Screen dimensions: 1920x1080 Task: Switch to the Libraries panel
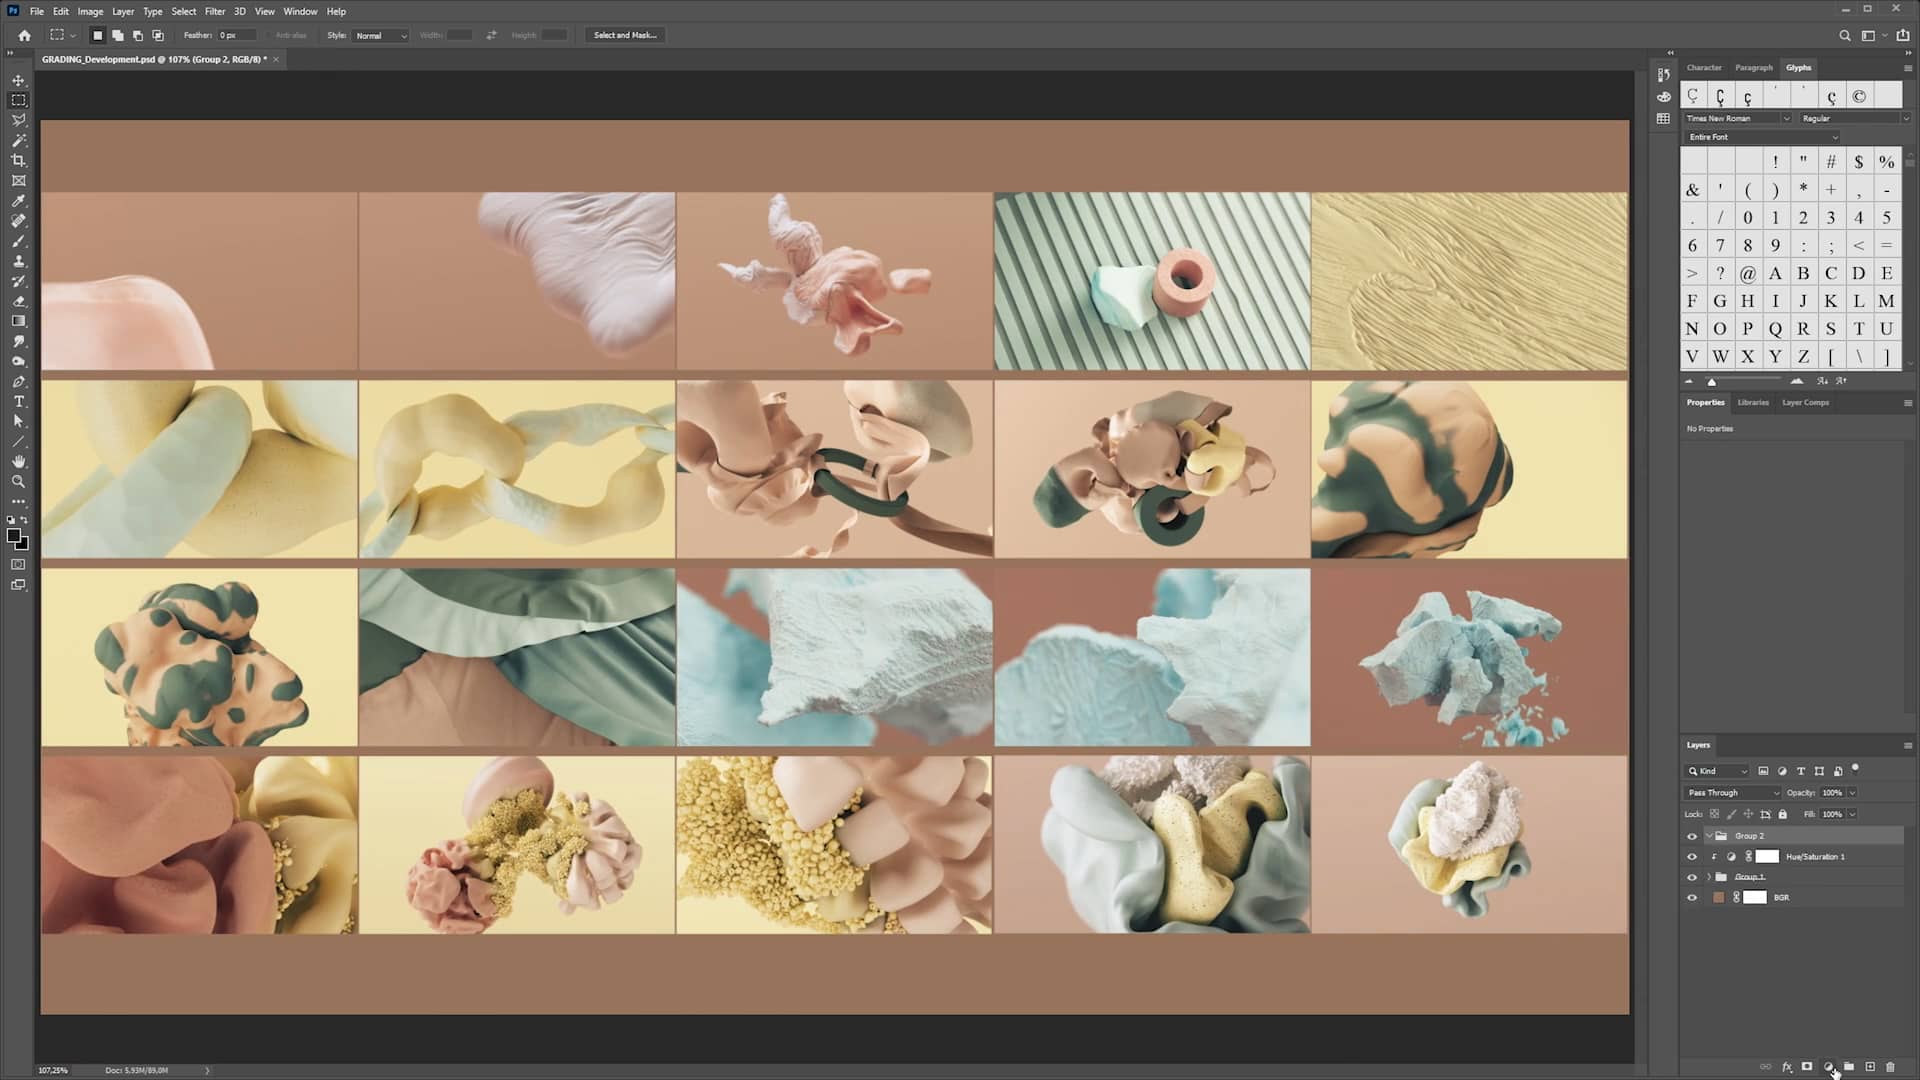[x=1752, y=402]
